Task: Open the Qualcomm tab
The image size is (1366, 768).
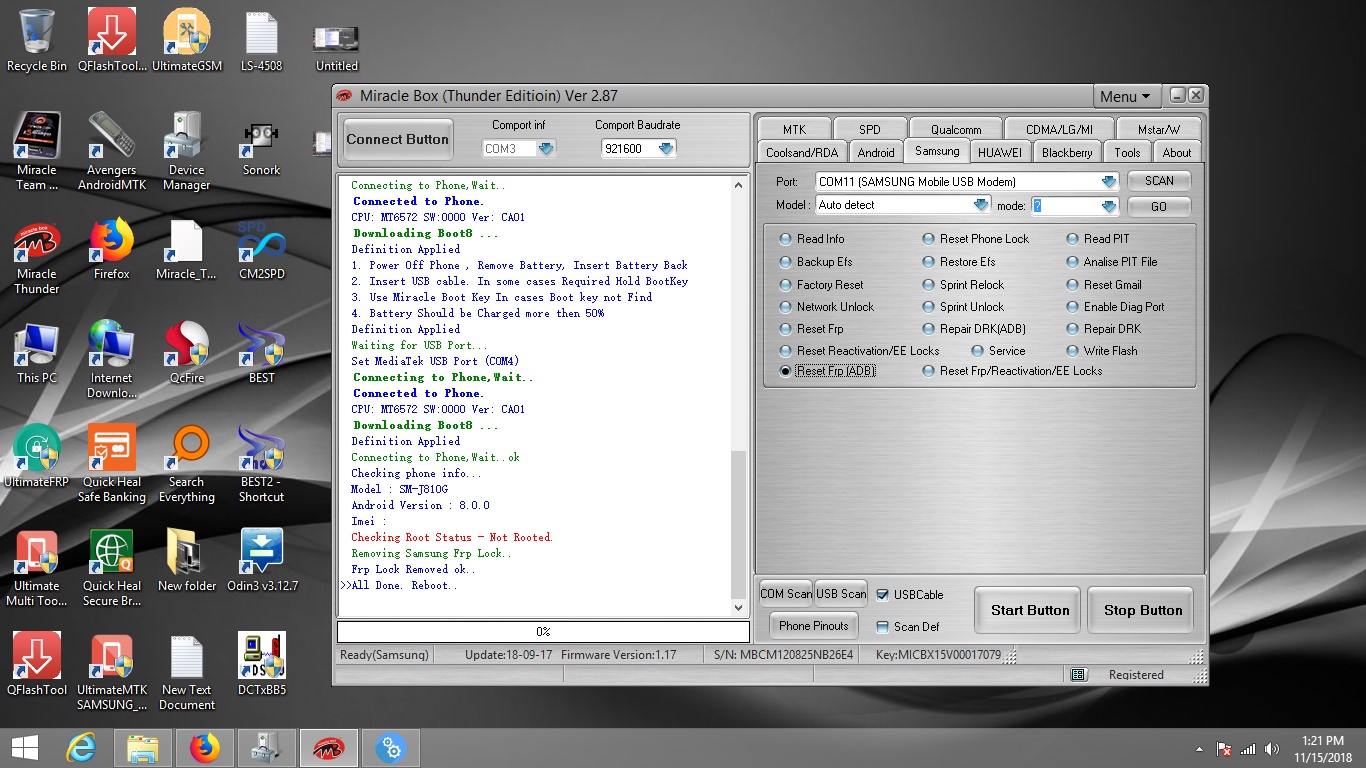Action: pyautogui.click(x=956, y=130)
